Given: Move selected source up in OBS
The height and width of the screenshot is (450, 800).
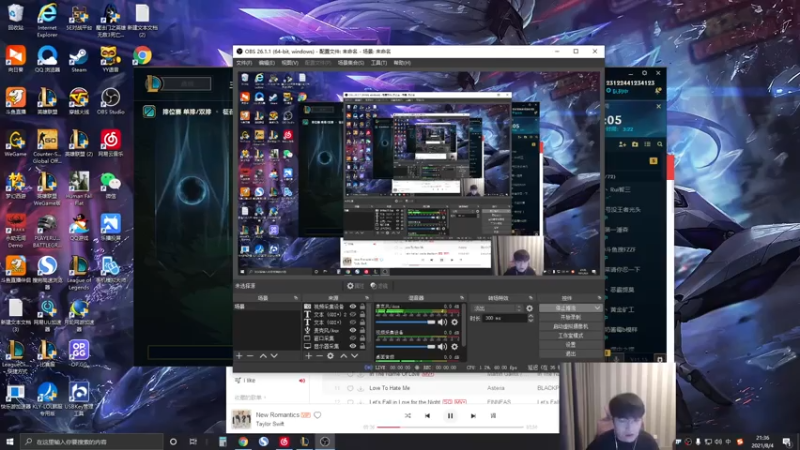Looking at the screenshot, I should [x=343, y=356].
